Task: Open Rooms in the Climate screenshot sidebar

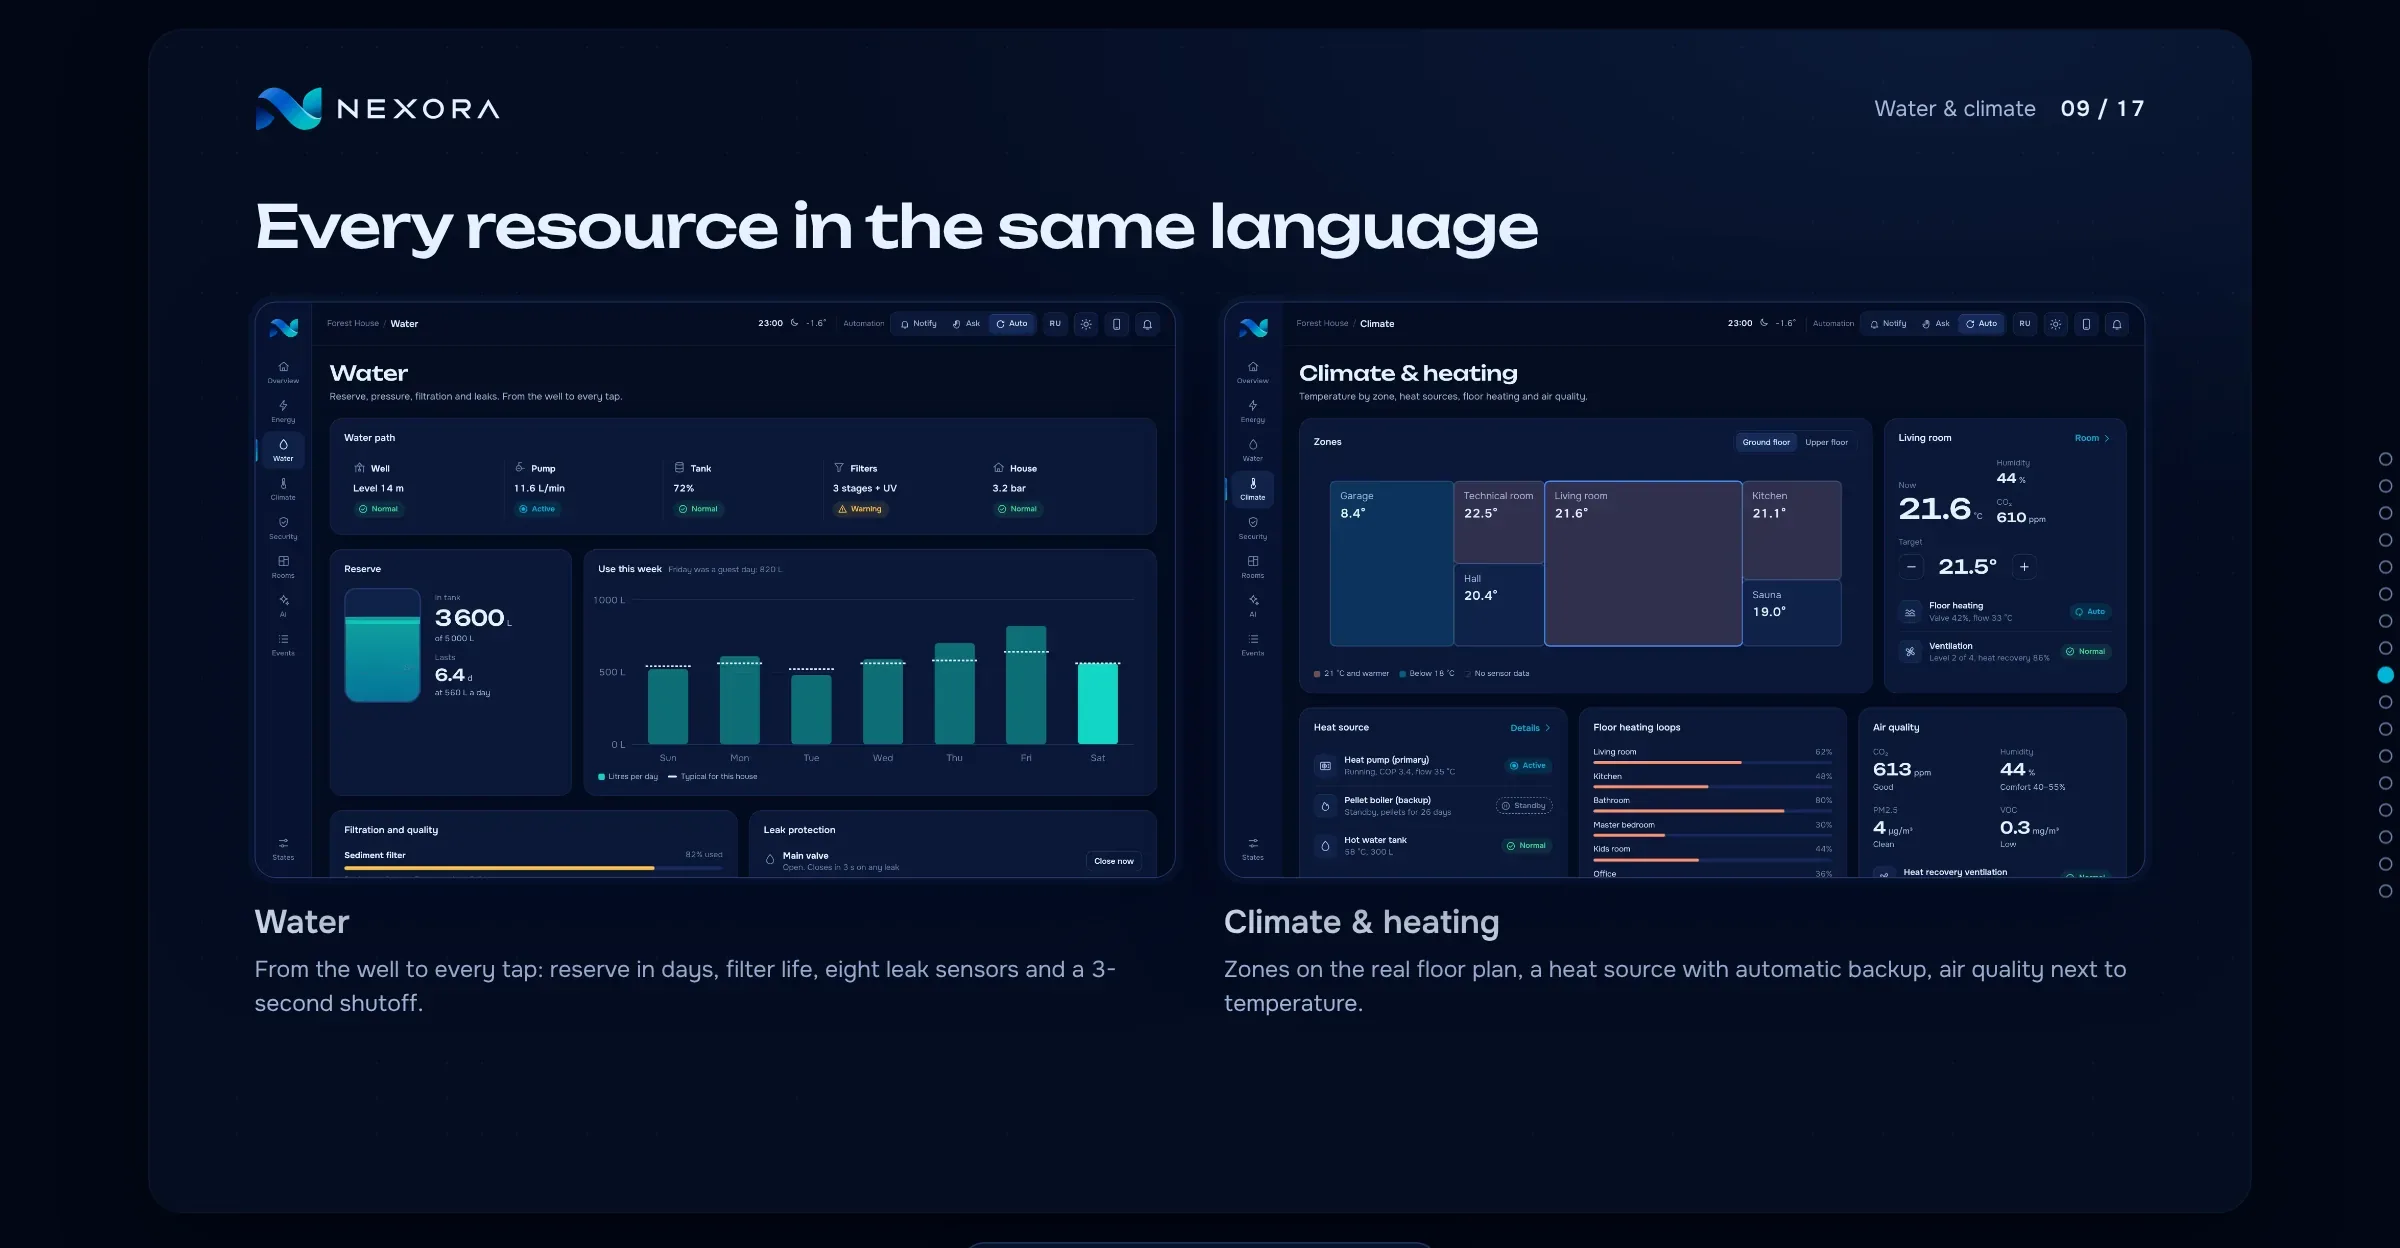Action: [1253, 567]
